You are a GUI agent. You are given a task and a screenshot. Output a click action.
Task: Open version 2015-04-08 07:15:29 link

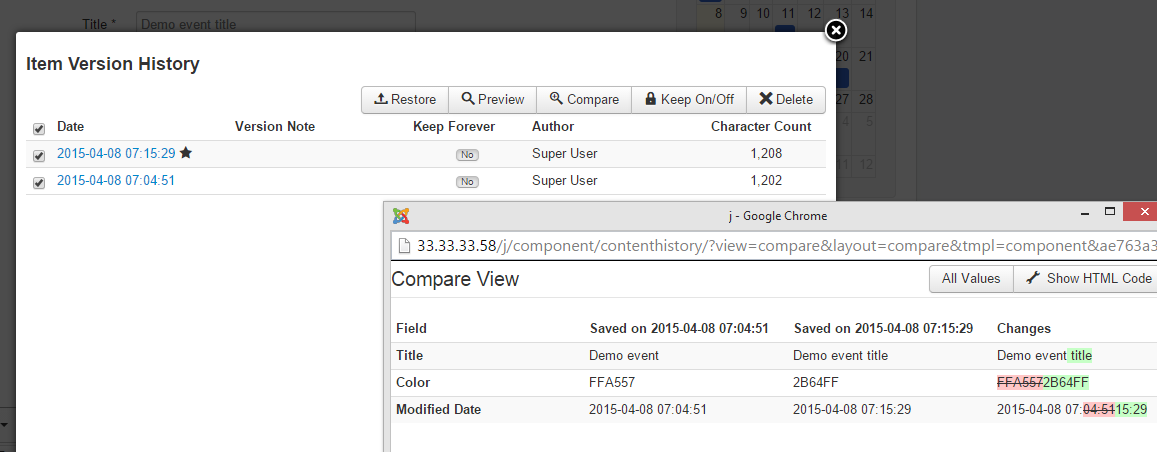[x=116, y=154]
